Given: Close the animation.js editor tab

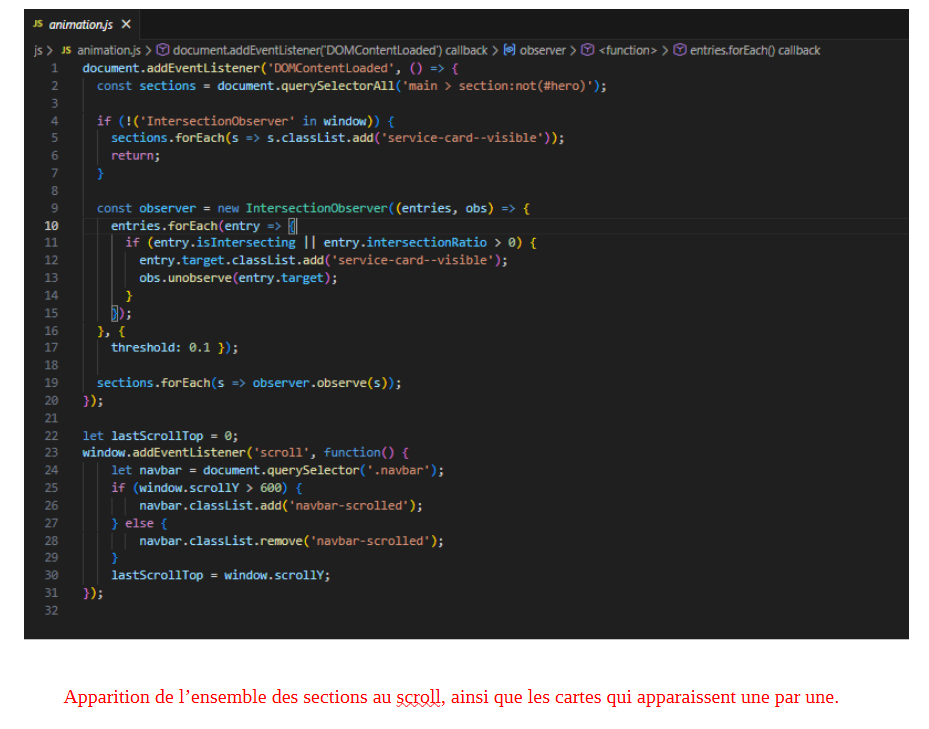Looking at the screenshot, I should click(126, 24).
